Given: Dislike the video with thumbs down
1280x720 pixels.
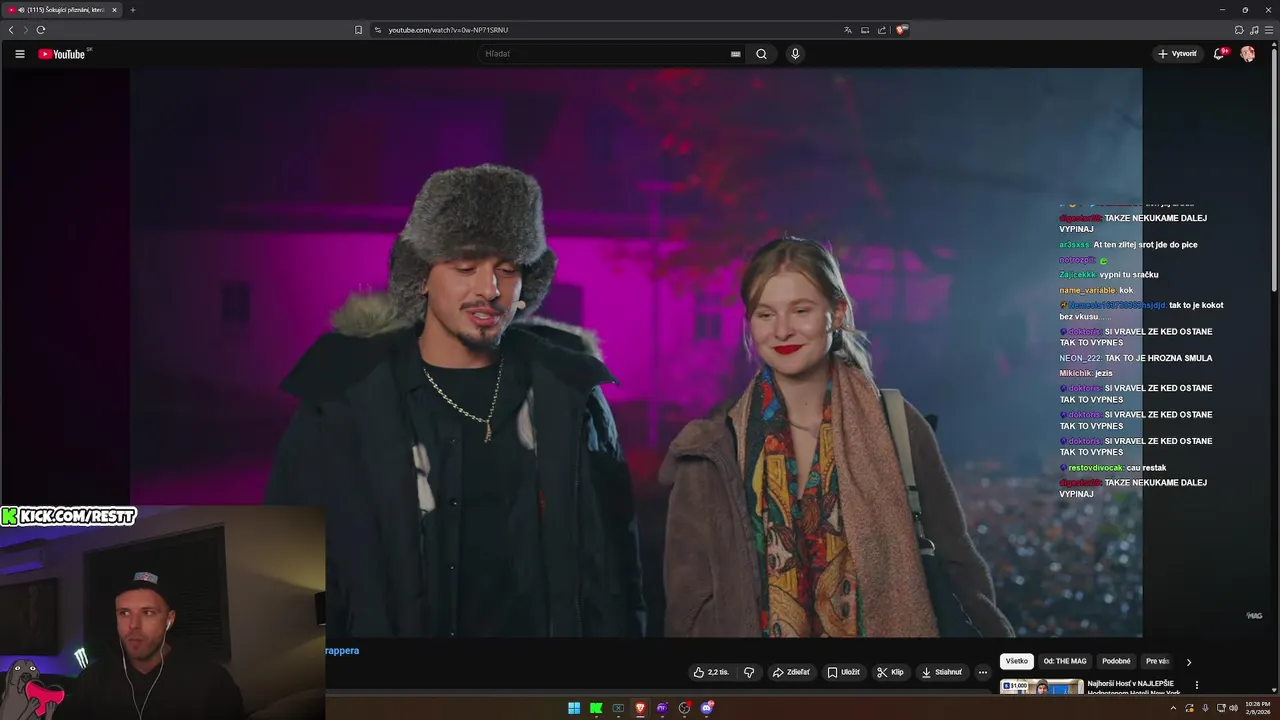Looking at the screenshot, I should 749,672.
